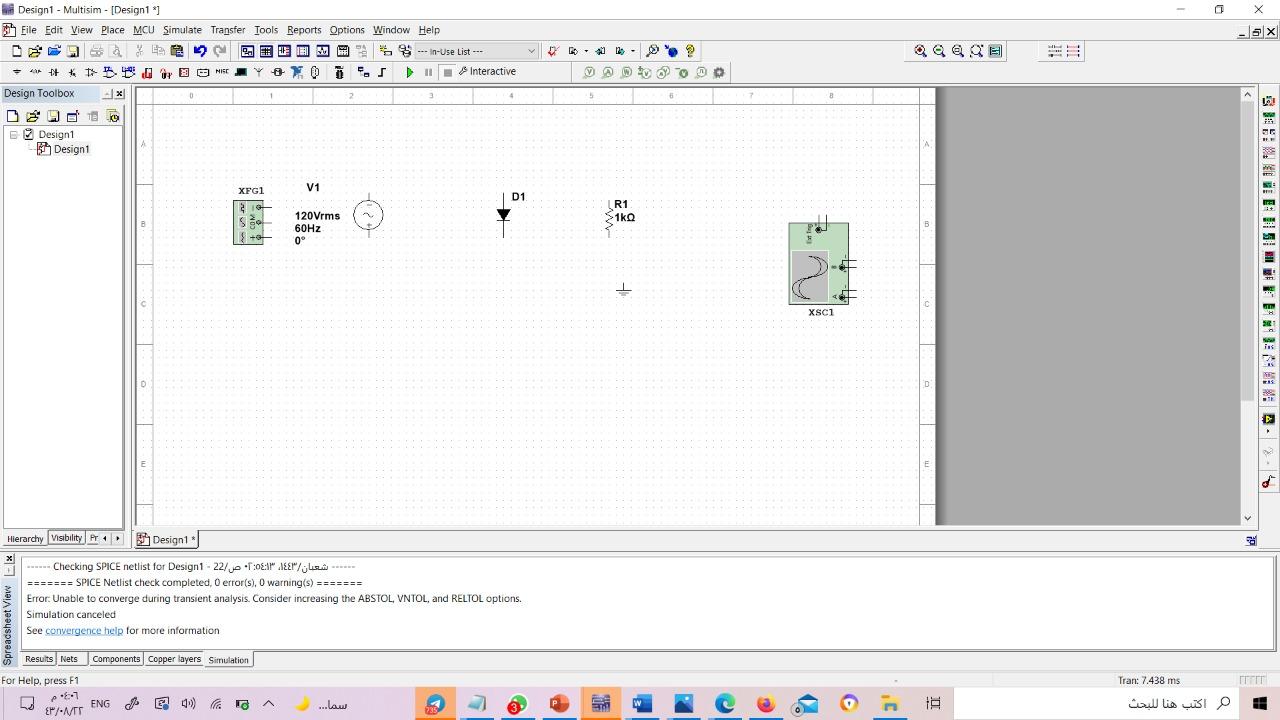Click the Zoom in magnifier icon
Viewport: 1280px width, 720px height.
tap(920, 51)
